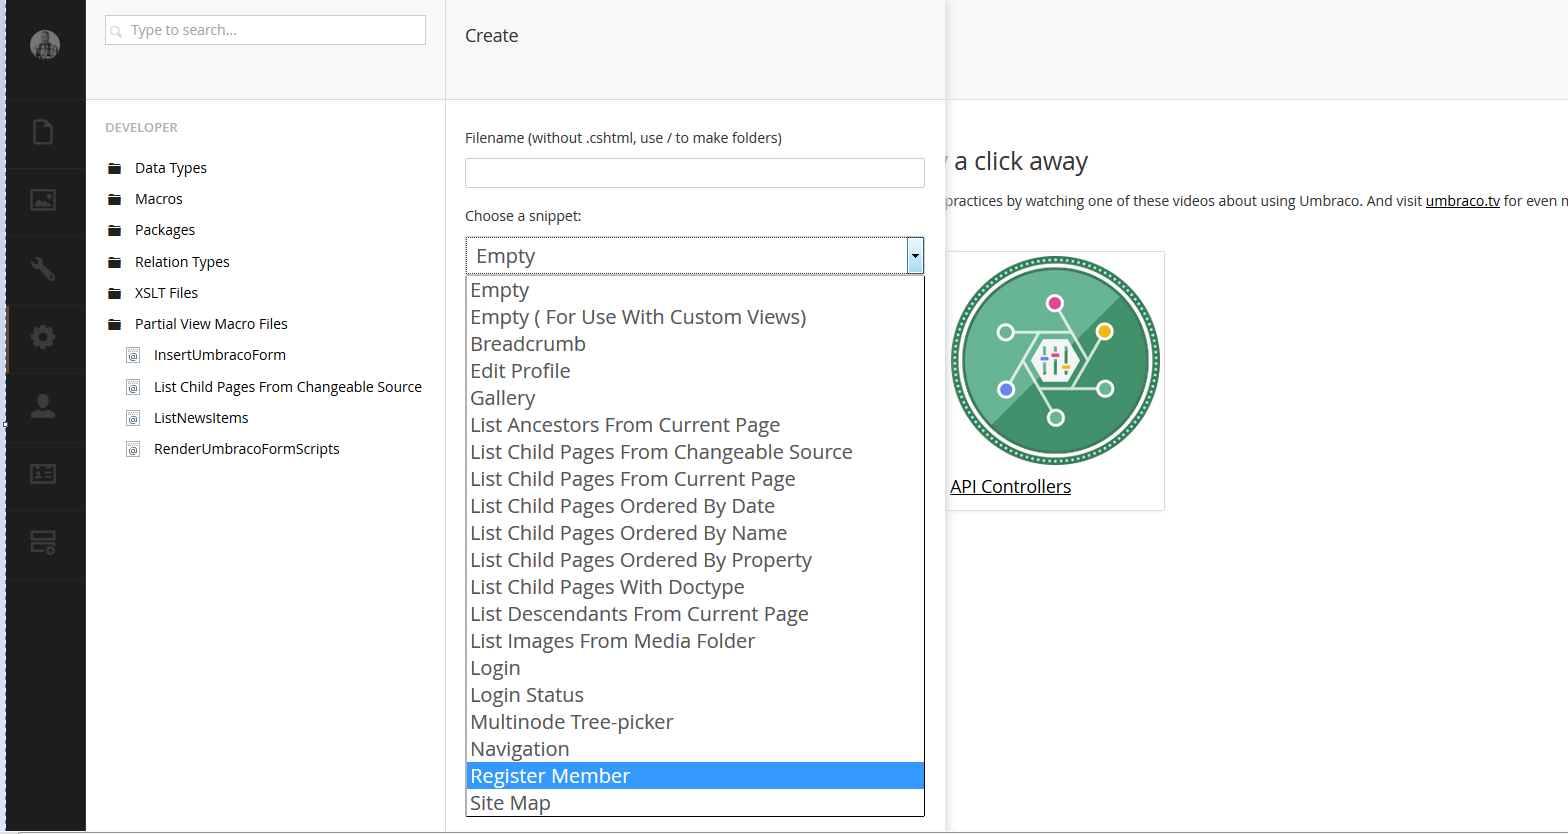Open the Relation Types tree node
Screen dimensions: 1568x834
[182, 262]
